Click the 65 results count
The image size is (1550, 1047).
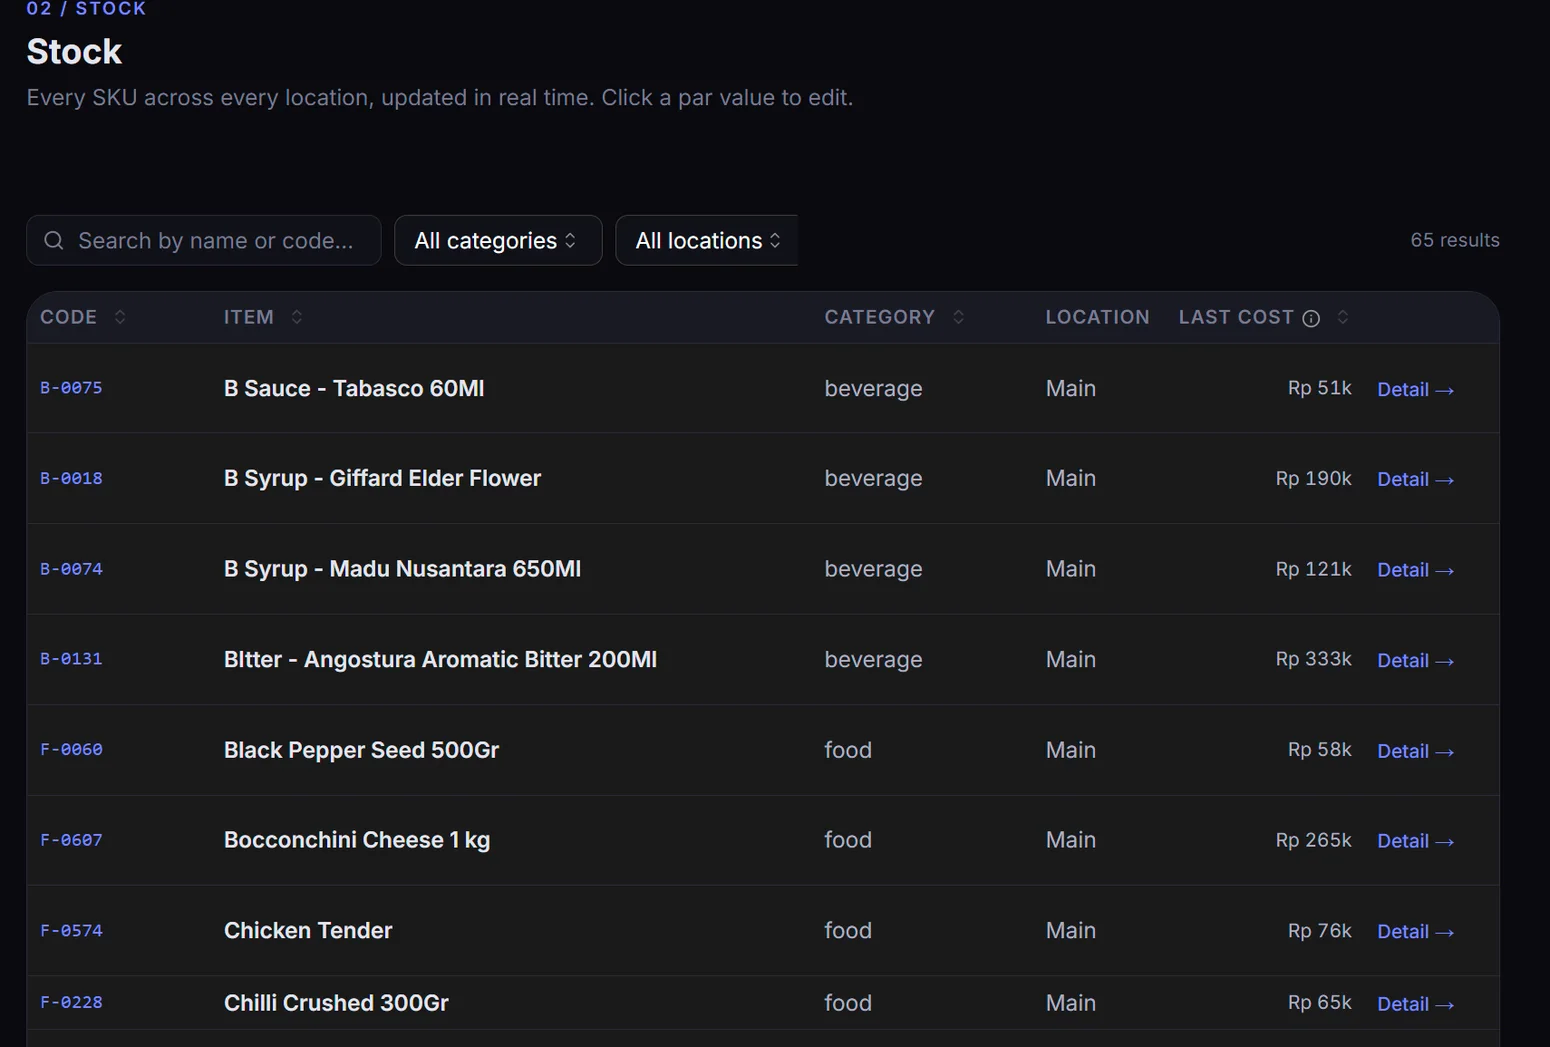click(x=1455, y=240)
